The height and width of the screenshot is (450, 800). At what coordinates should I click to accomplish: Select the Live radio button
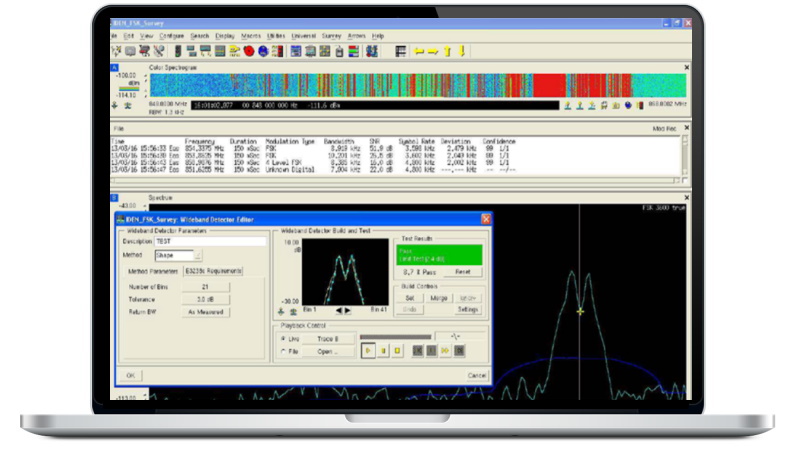pos(284,340)
